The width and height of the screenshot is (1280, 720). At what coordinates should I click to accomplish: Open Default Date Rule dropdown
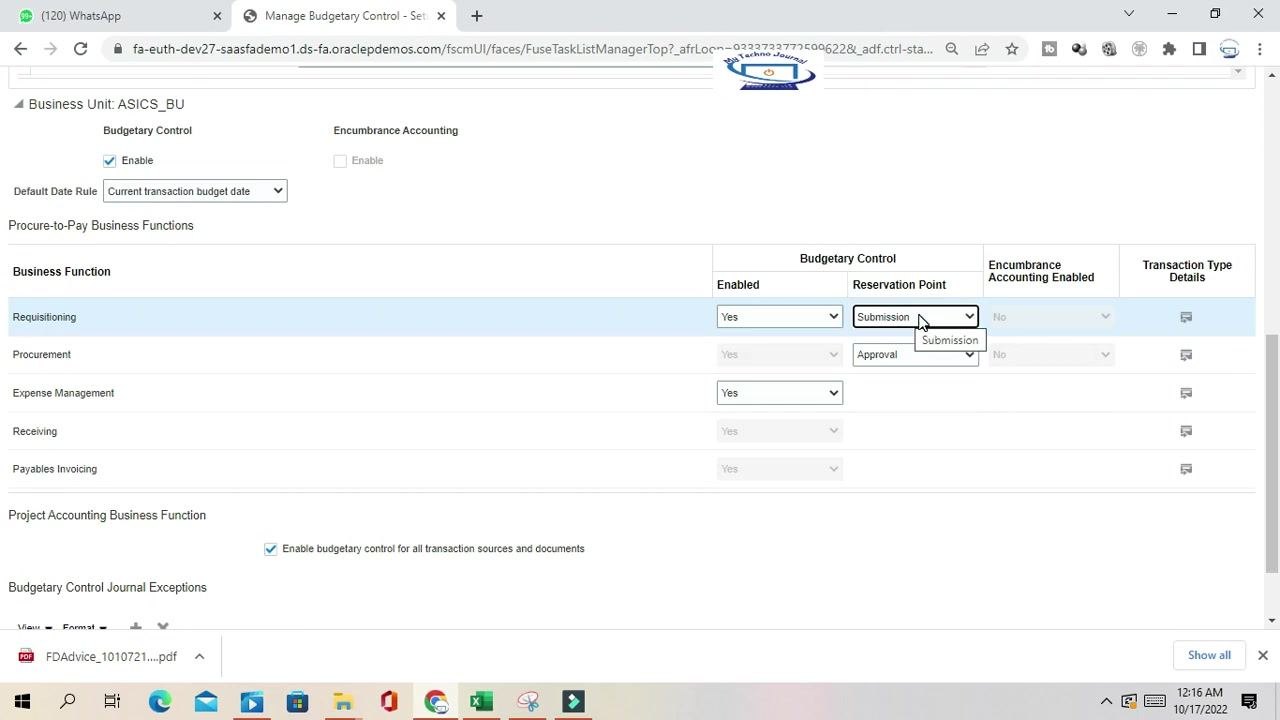tap(195, 191)
